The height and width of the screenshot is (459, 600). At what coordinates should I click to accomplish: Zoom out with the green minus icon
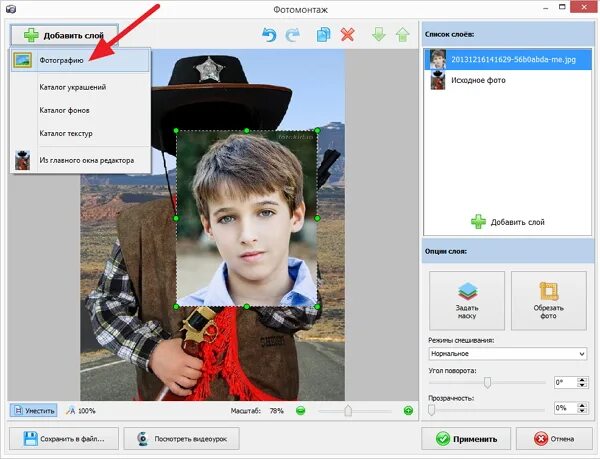tap(301, 411)
